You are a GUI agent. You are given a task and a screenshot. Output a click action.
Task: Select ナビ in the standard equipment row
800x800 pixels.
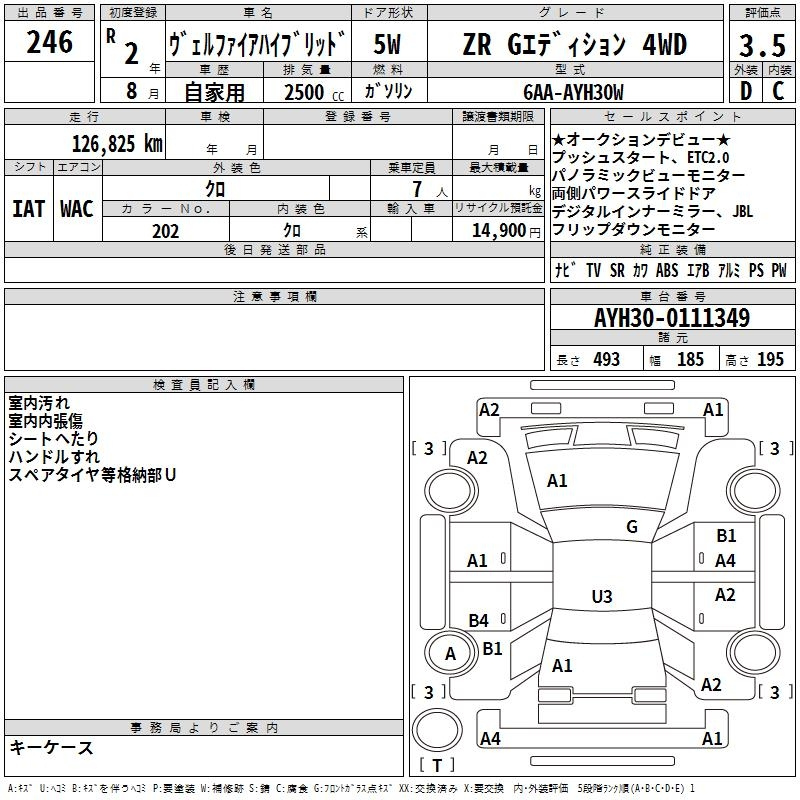click(x=564, y=271)
